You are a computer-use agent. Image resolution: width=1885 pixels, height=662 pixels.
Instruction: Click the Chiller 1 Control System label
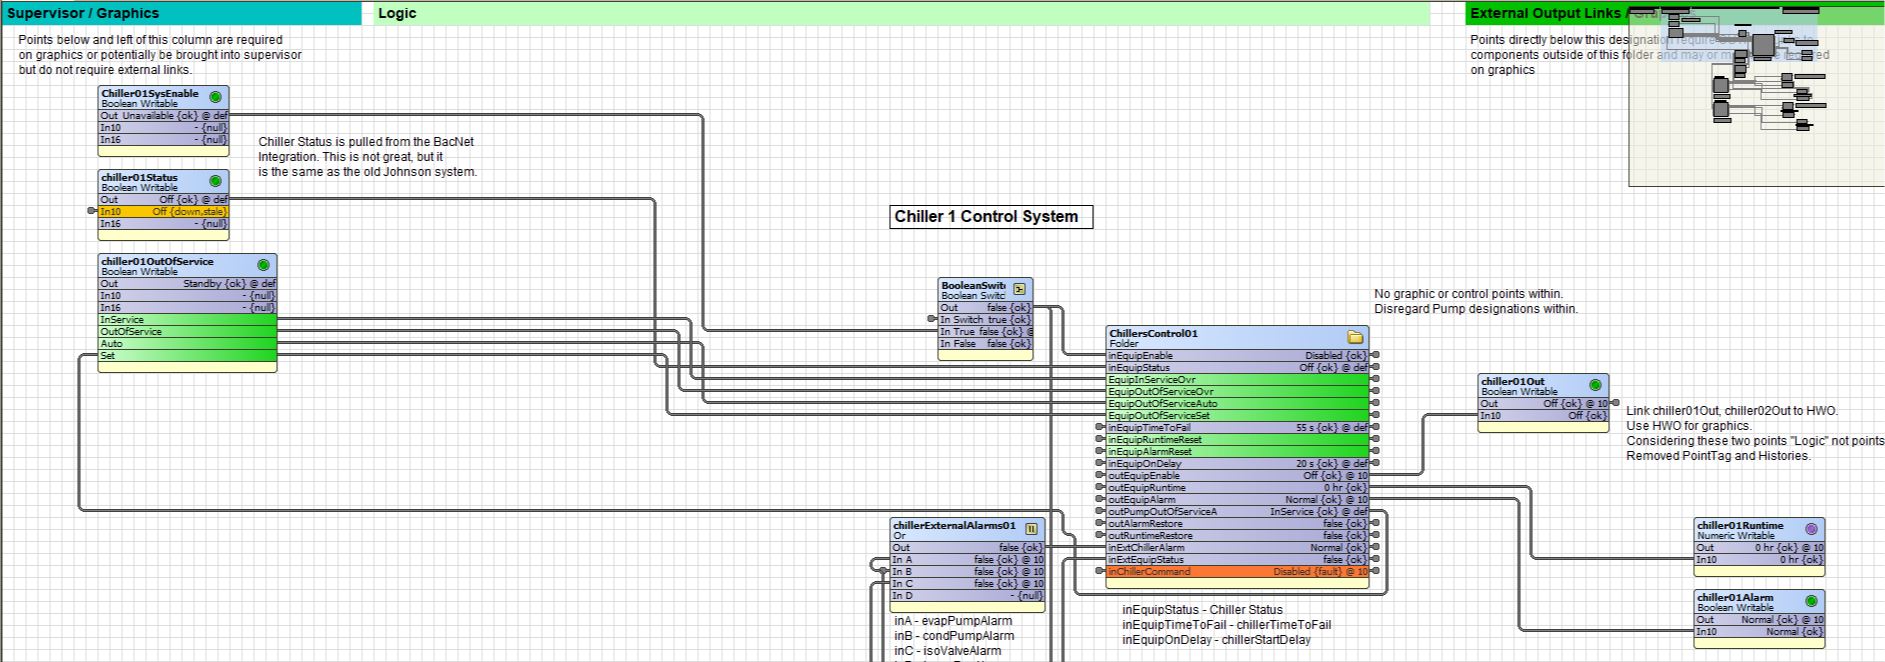click(x=990, y=217)
